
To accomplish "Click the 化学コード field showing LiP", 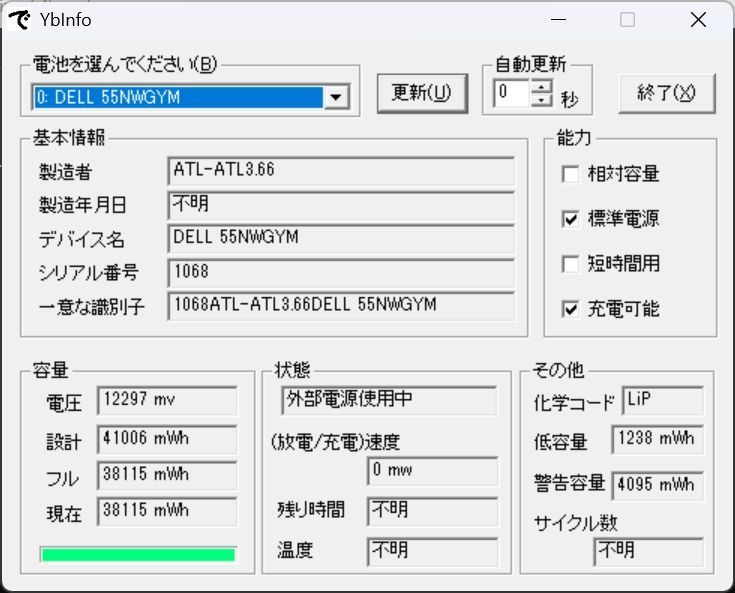I will (662, 400).
